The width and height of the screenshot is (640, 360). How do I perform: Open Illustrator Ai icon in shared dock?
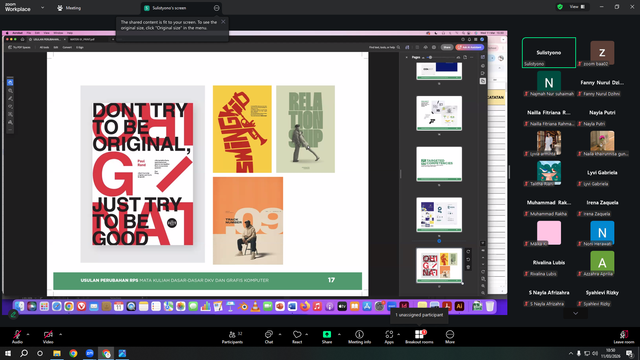tap(460, 306)
